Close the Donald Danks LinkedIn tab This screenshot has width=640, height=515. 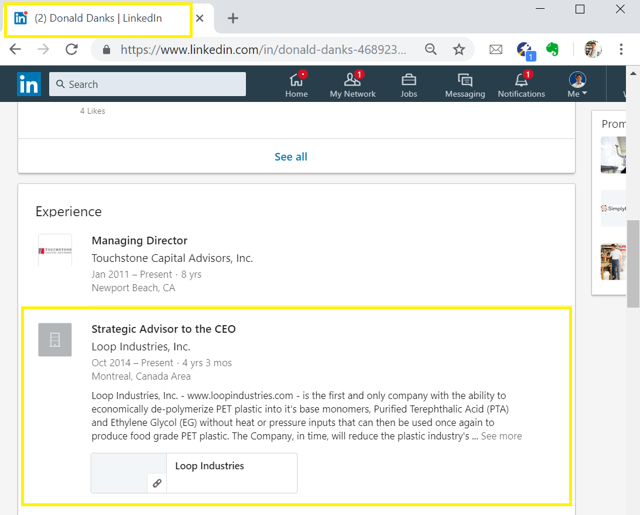click(200, 18)
